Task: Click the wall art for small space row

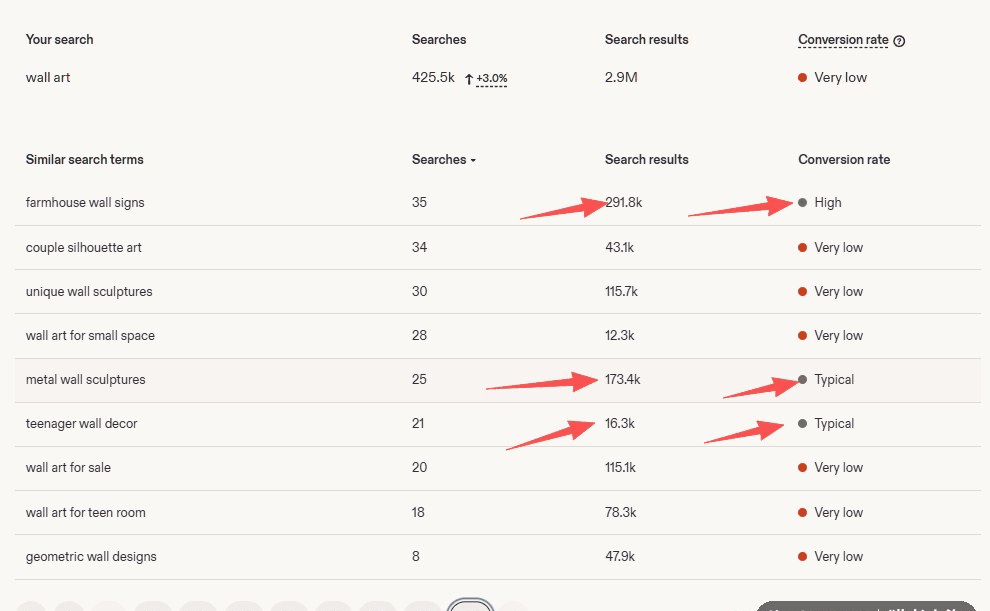Action: click(498, 336)
